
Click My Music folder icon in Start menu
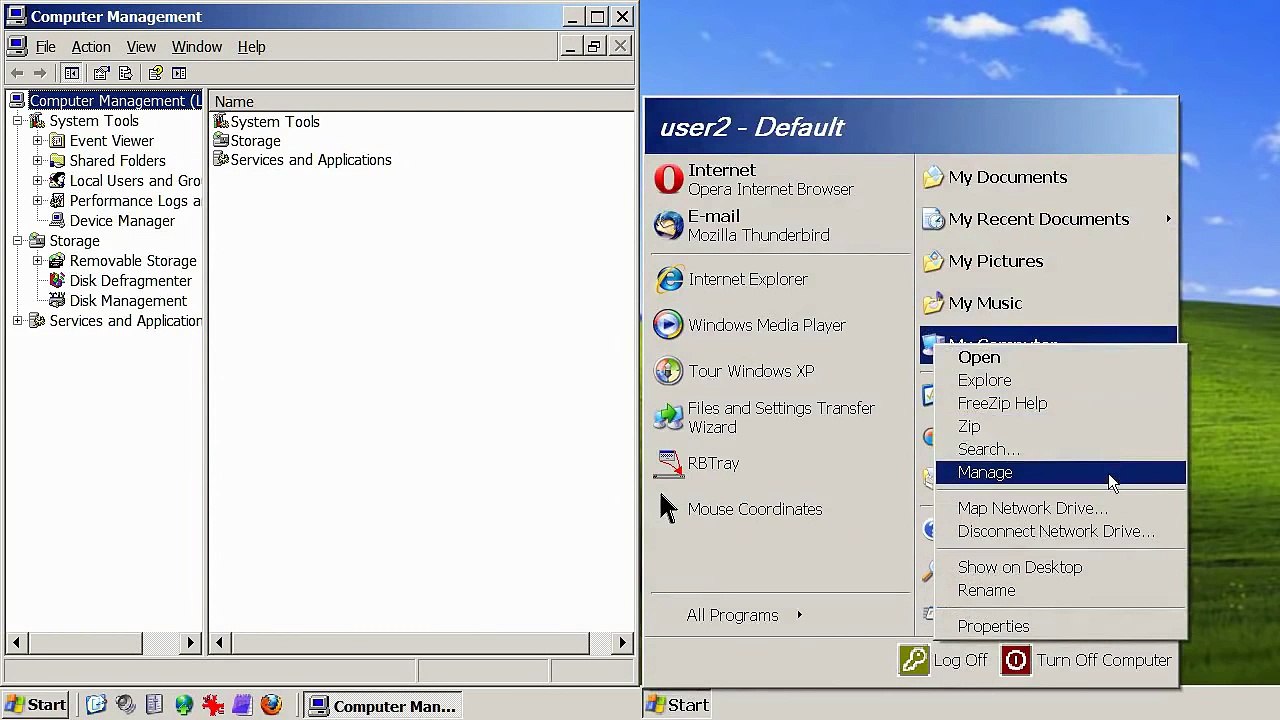(933, 303)
